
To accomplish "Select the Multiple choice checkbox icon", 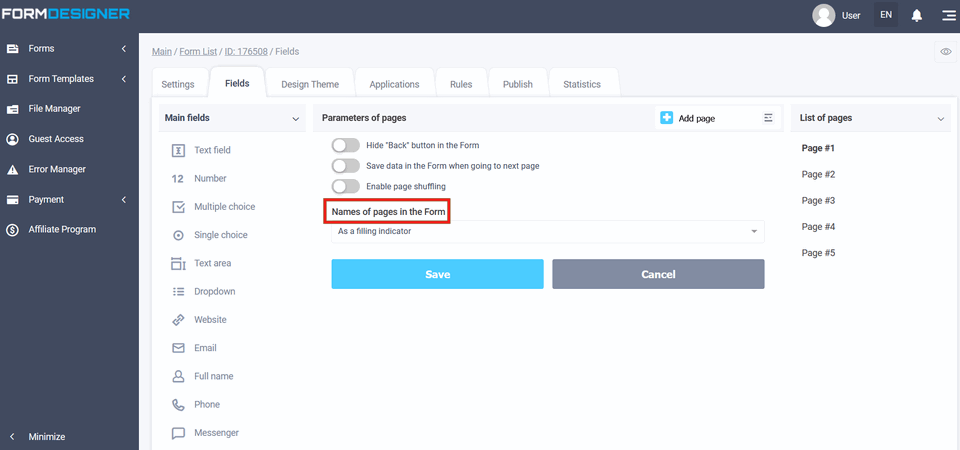I will coord(178,207).
